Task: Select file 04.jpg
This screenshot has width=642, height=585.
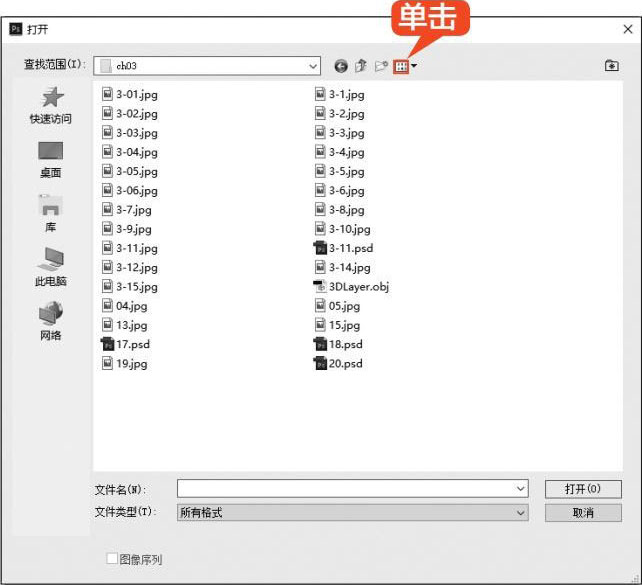Action: pyautogui.click(x=124, y=306)
